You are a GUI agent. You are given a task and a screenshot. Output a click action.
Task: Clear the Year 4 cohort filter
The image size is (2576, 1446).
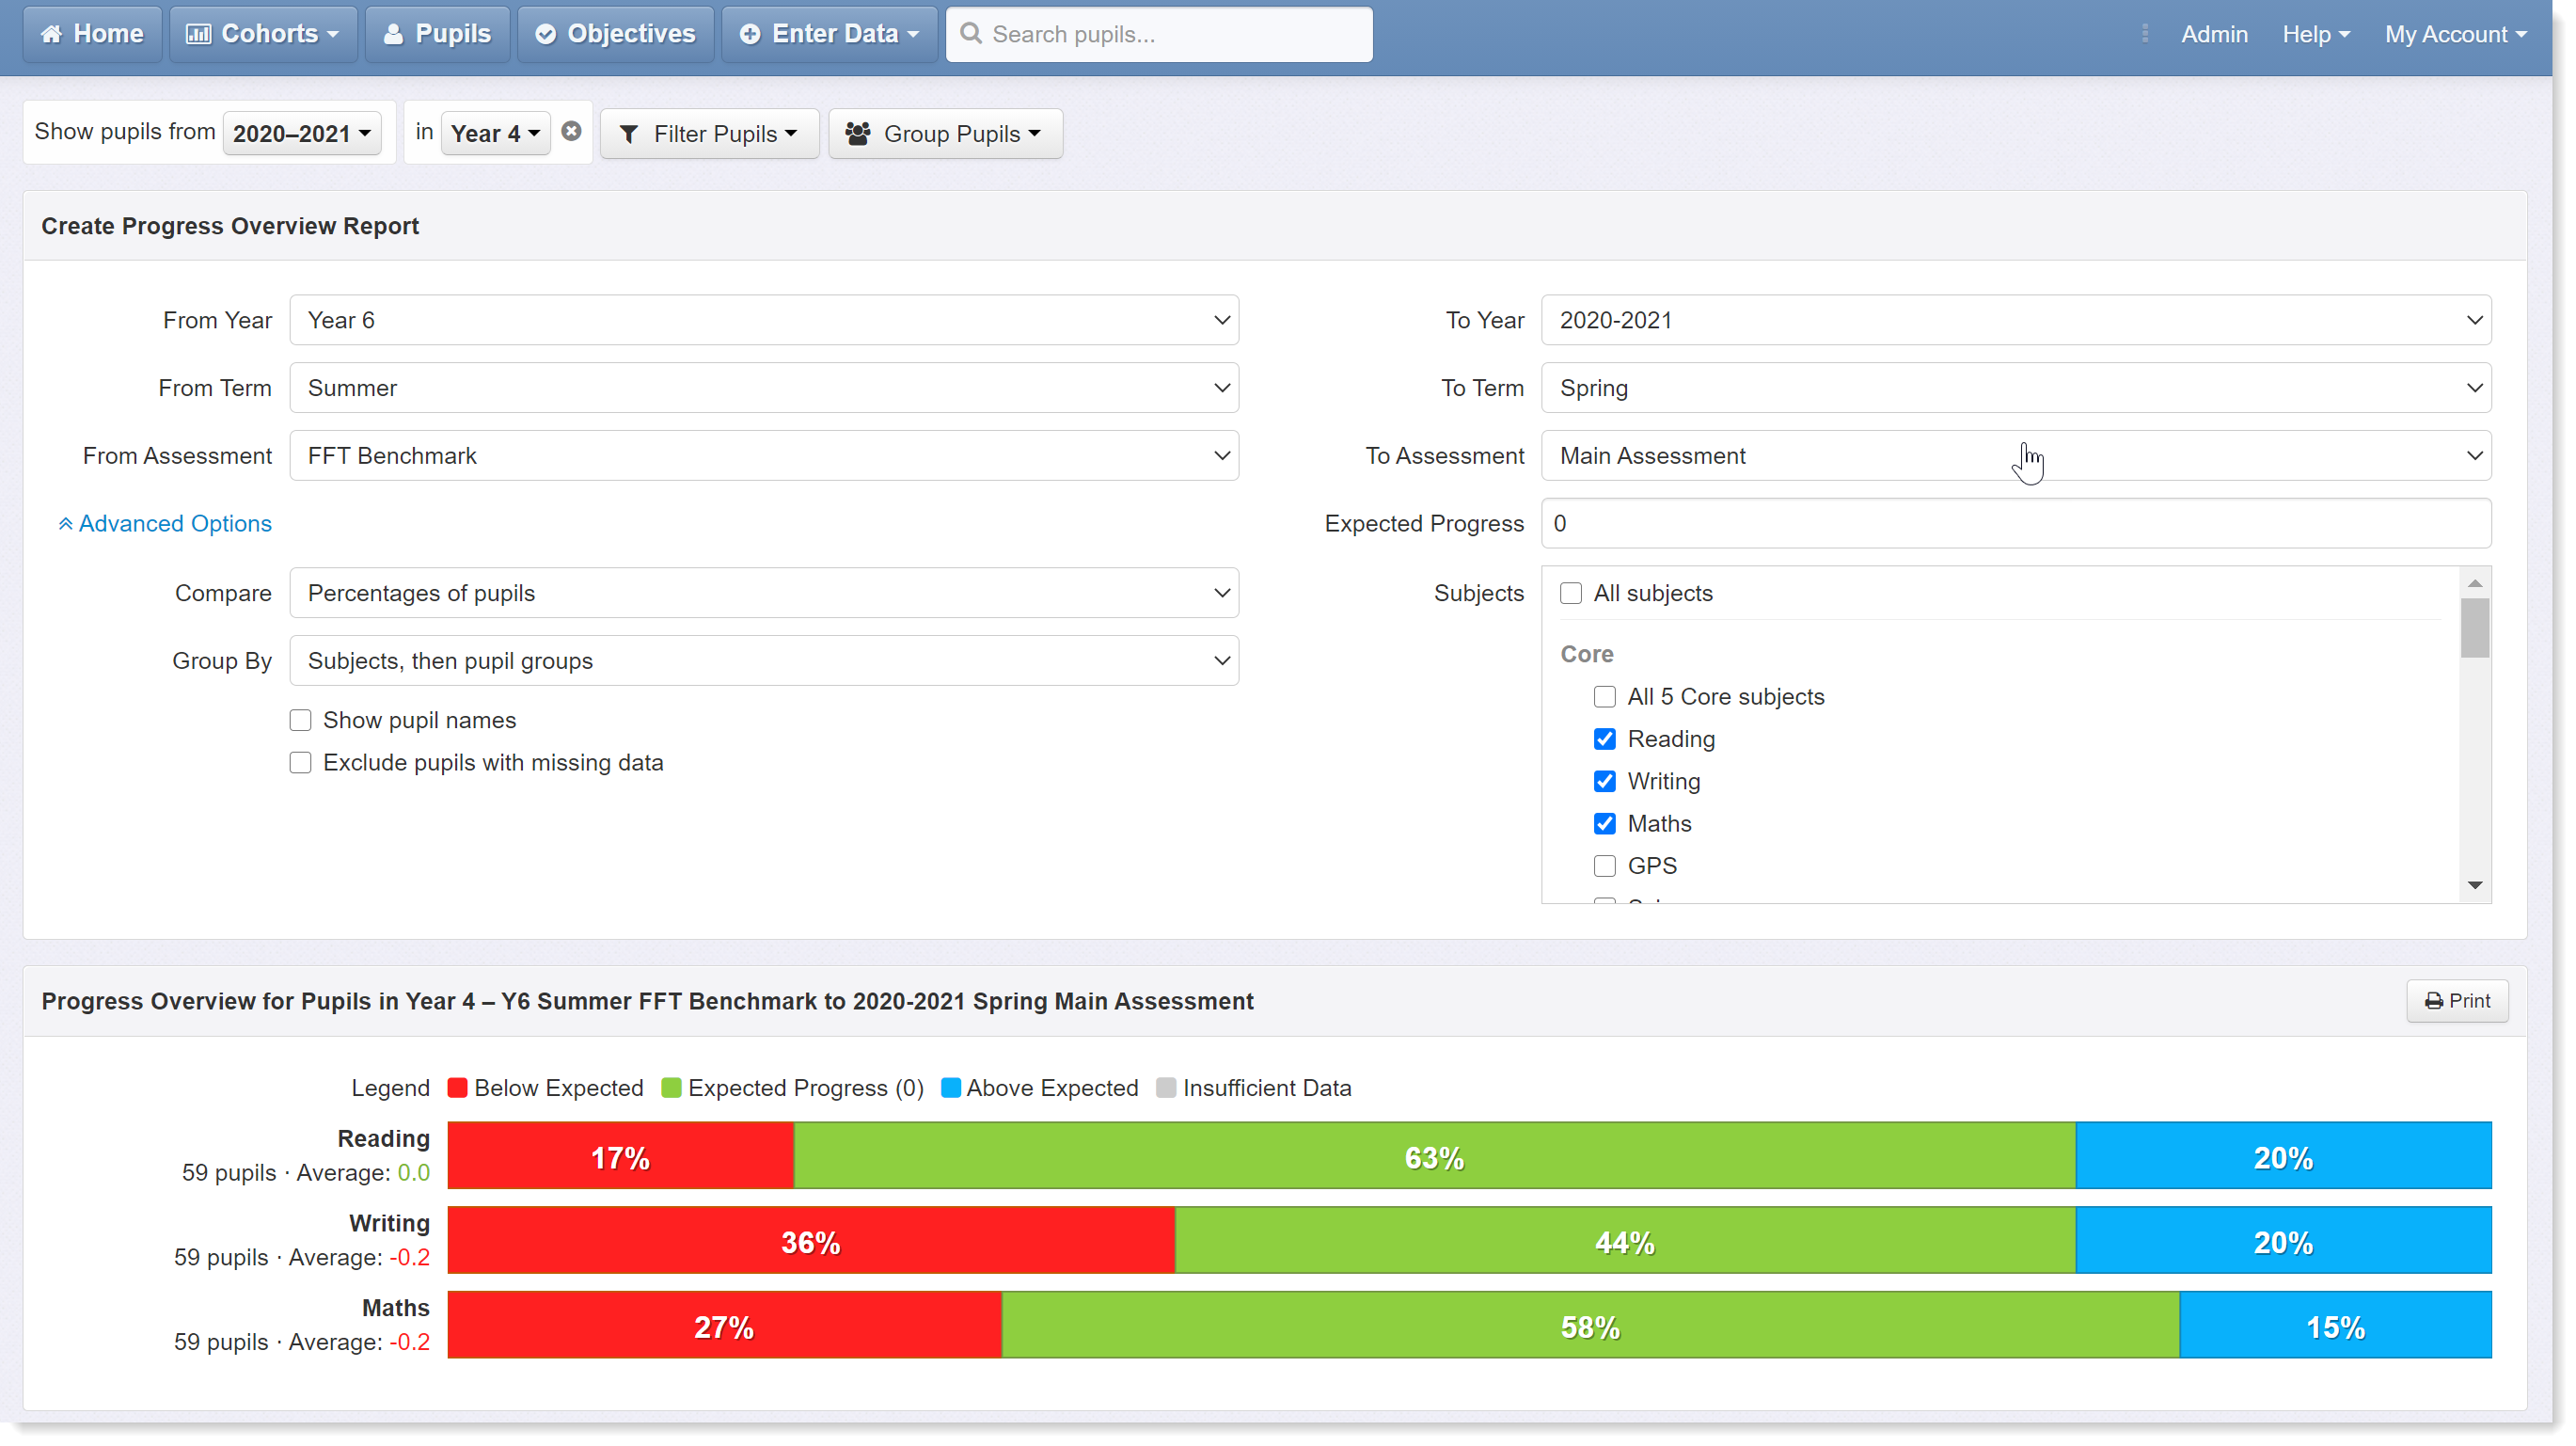click(571, 131)
